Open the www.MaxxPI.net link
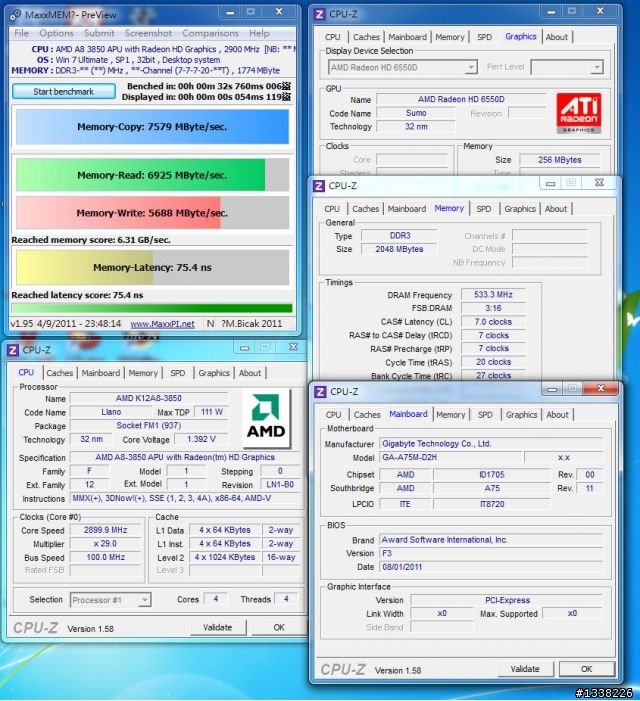 [163, 324]
